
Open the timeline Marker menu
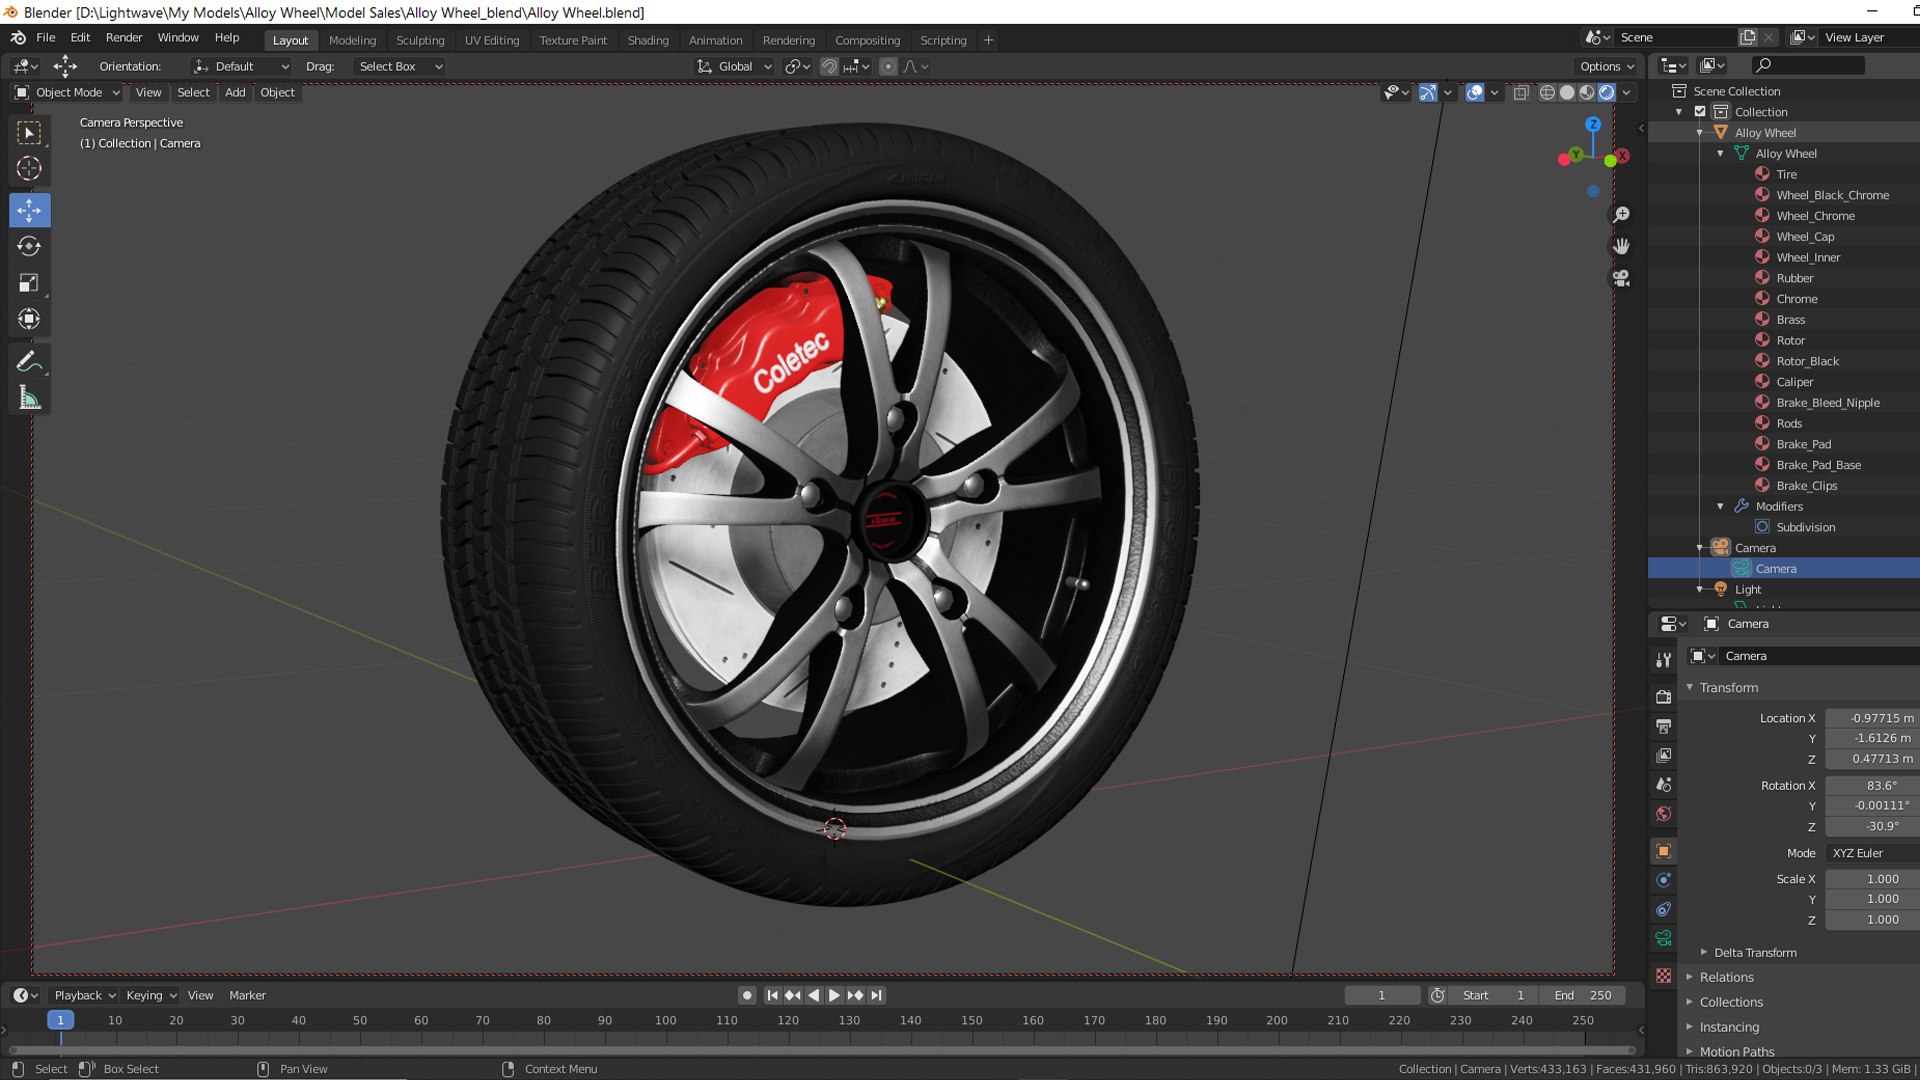tap(247, 996)
